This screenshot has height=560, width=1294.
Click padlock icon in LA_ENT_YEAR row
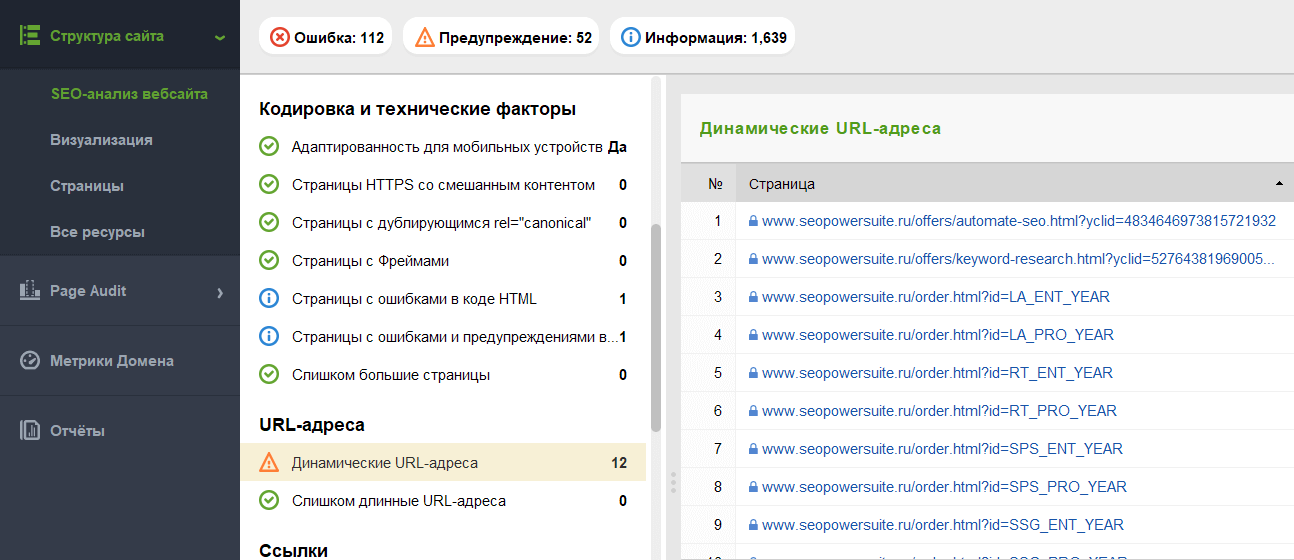pos(753,297)
